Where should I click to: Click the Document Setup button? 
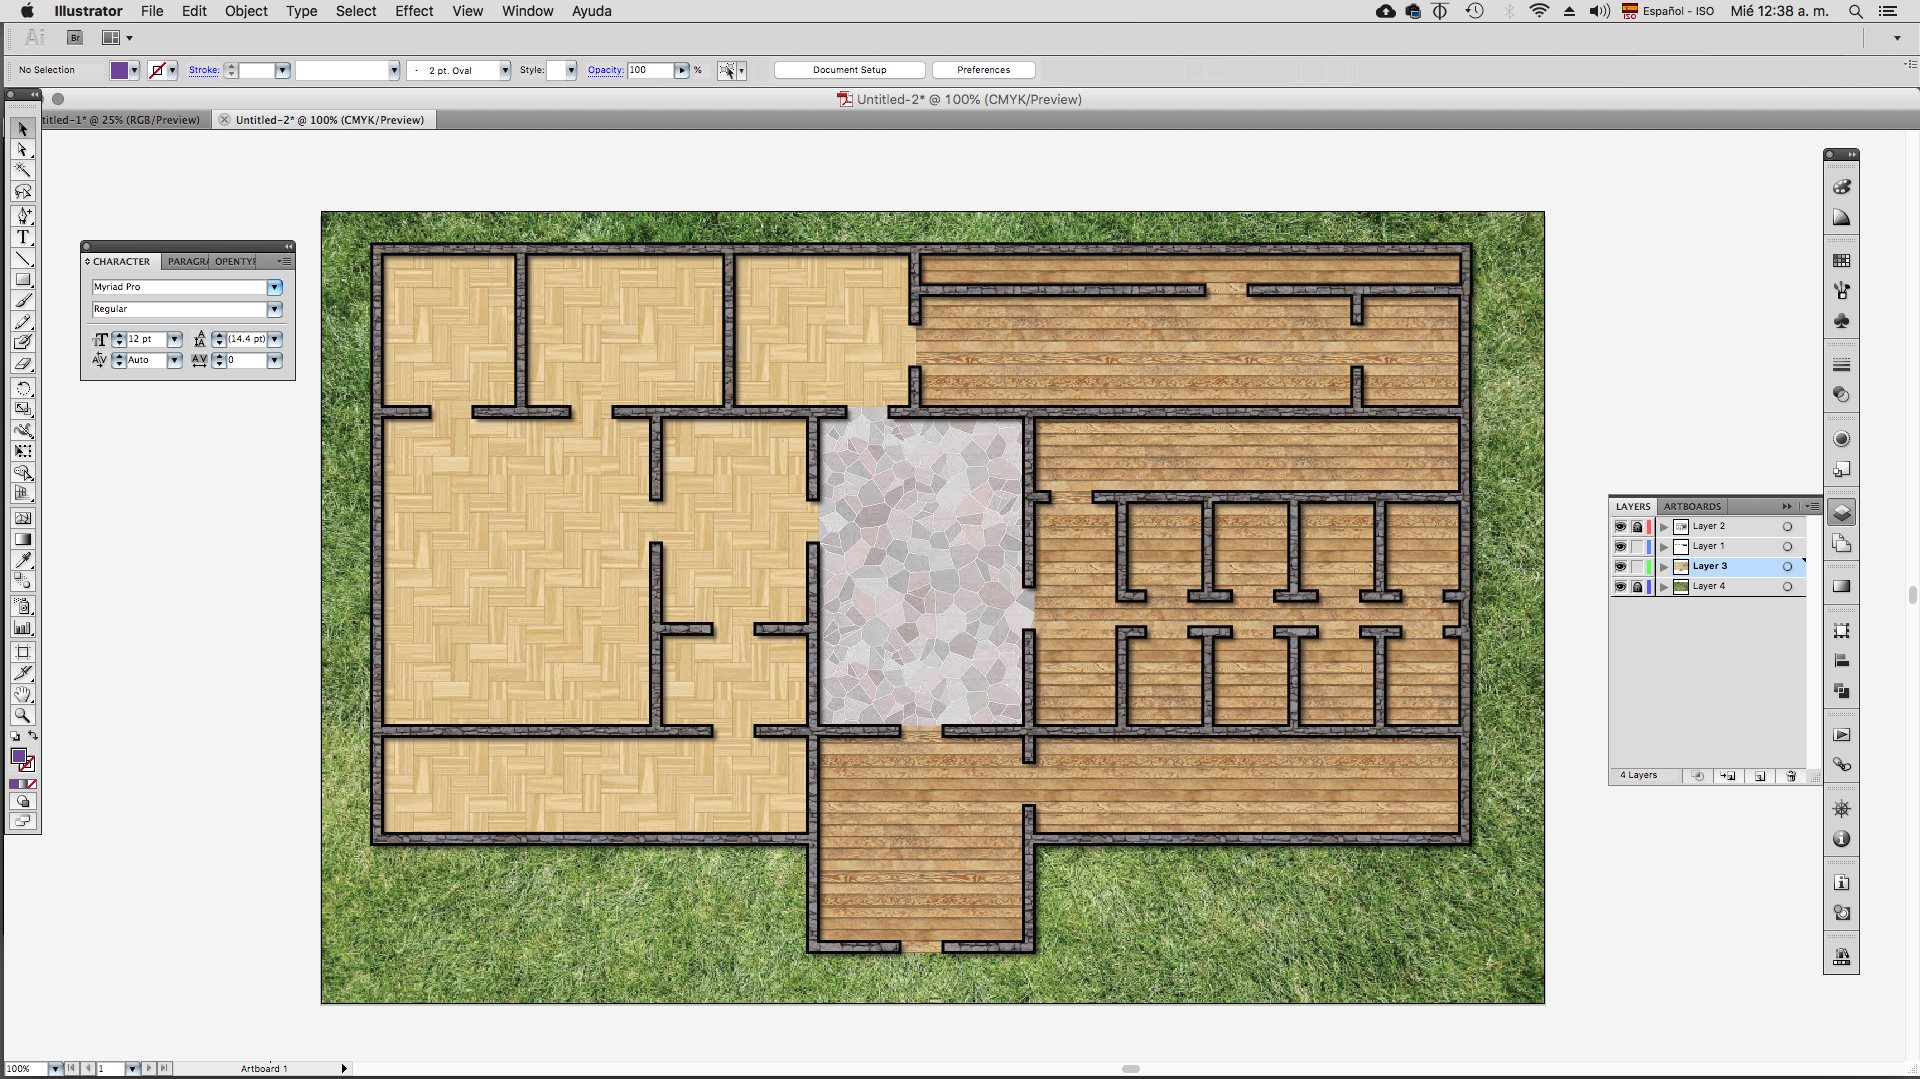(x=849, y=70)
